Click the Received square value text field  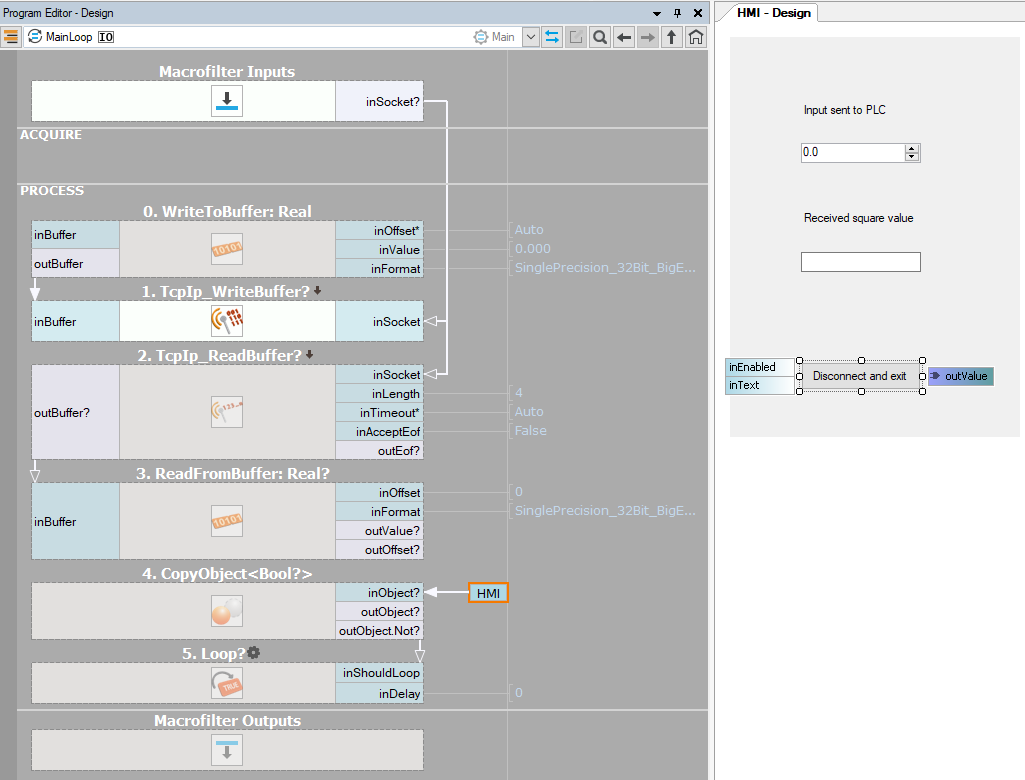pyautogui.click(x=860, y=262)
